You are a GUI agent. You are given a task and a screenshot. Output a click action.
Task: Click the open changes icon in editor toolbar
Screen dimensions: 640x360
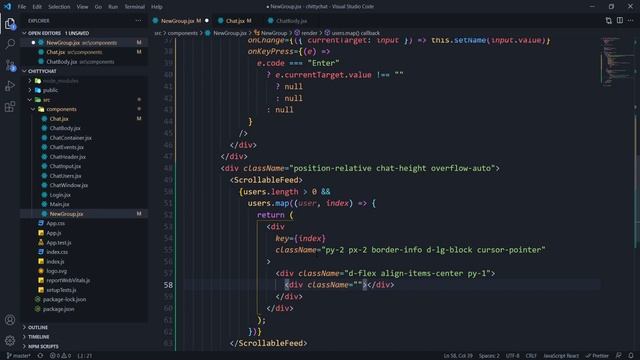tap(609, 20)
